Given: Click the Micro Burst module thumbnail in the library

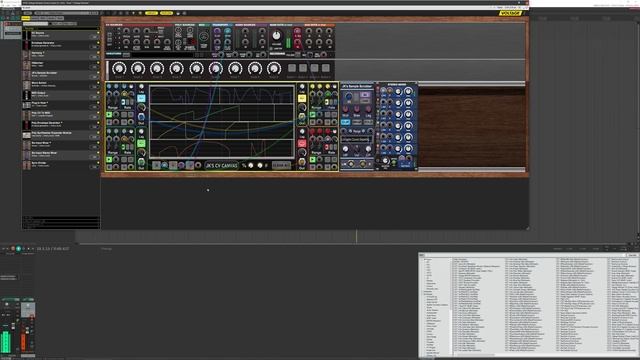Looking at the screenshot, I should pyautogui.click(x=27, y=84).
